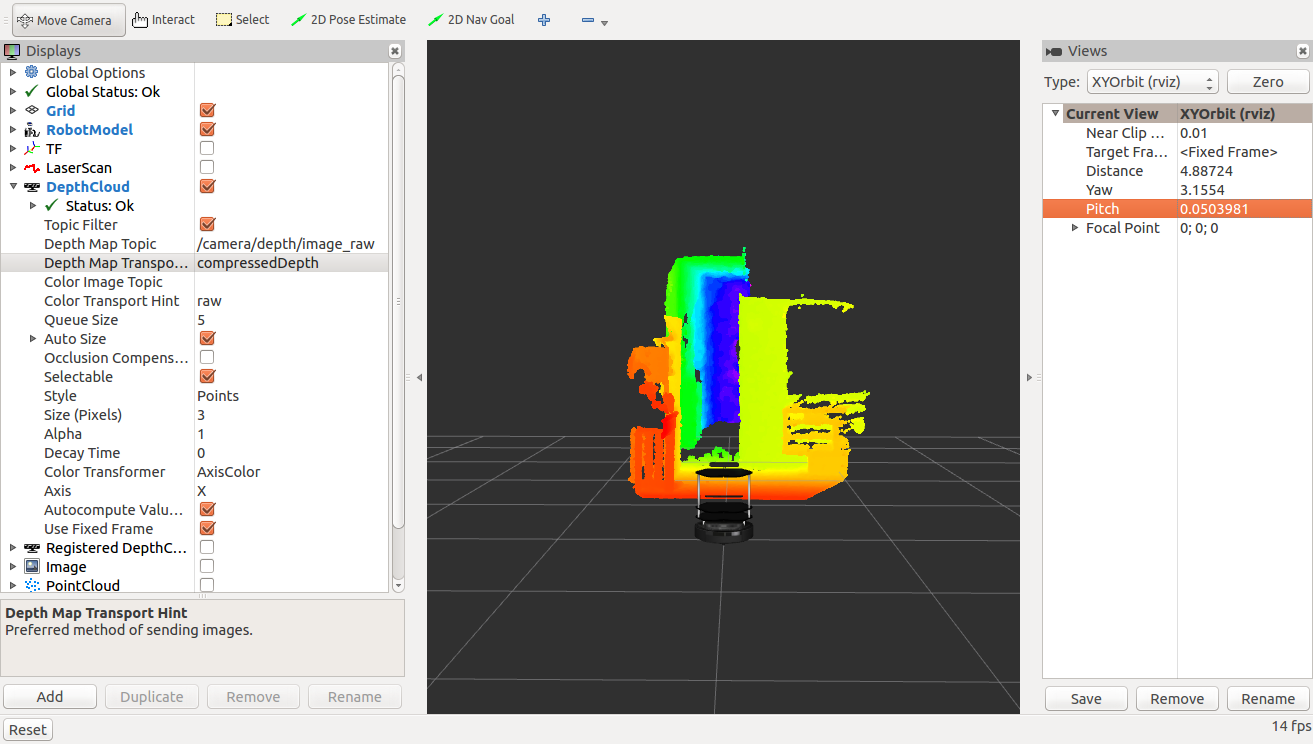Screen dimensions: 1313x744
Task: Click the blue plus add-tool icon
Action: tap(544, 20)
